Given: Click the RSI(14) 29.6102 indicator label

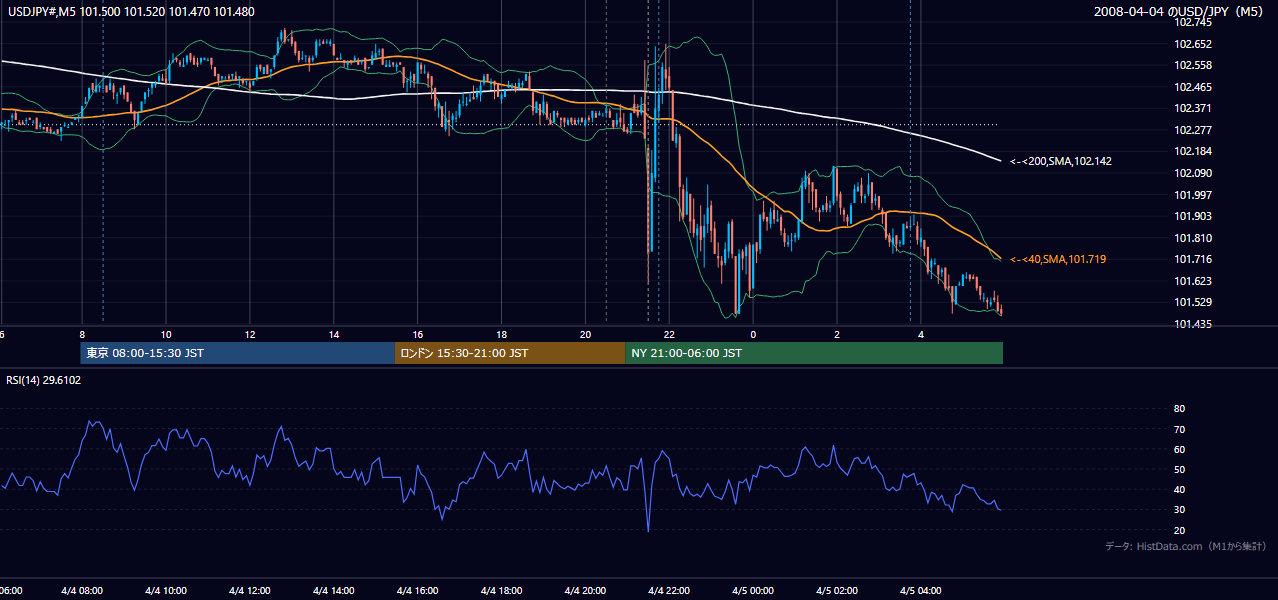Looking at the screenshot, I should click(x=44, y=380).
